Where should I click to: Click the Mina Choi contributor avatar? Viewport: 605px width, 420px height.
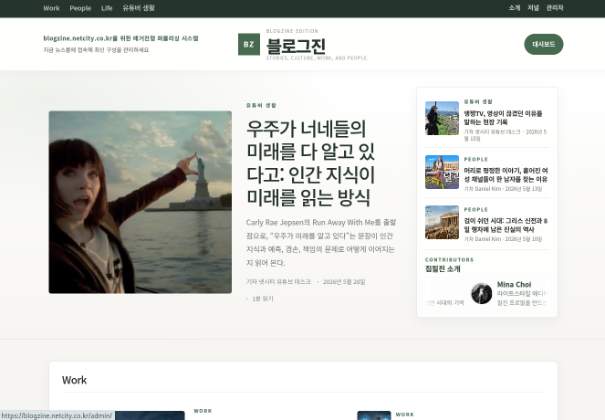click(x=482, y=293)
